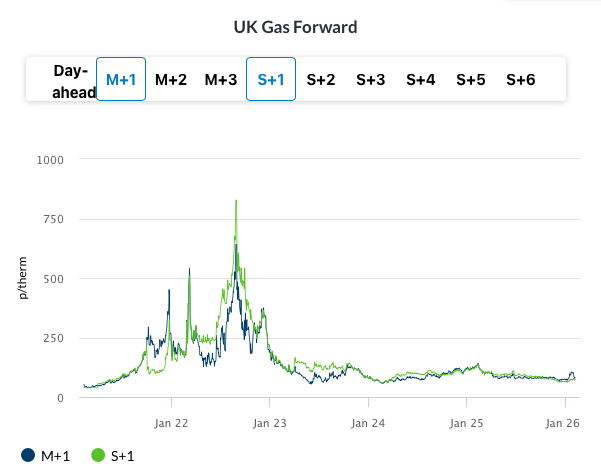Click the Jan 26 x-axis label
The width and height of the screenshot is (601, 476).
click(564, 422)
